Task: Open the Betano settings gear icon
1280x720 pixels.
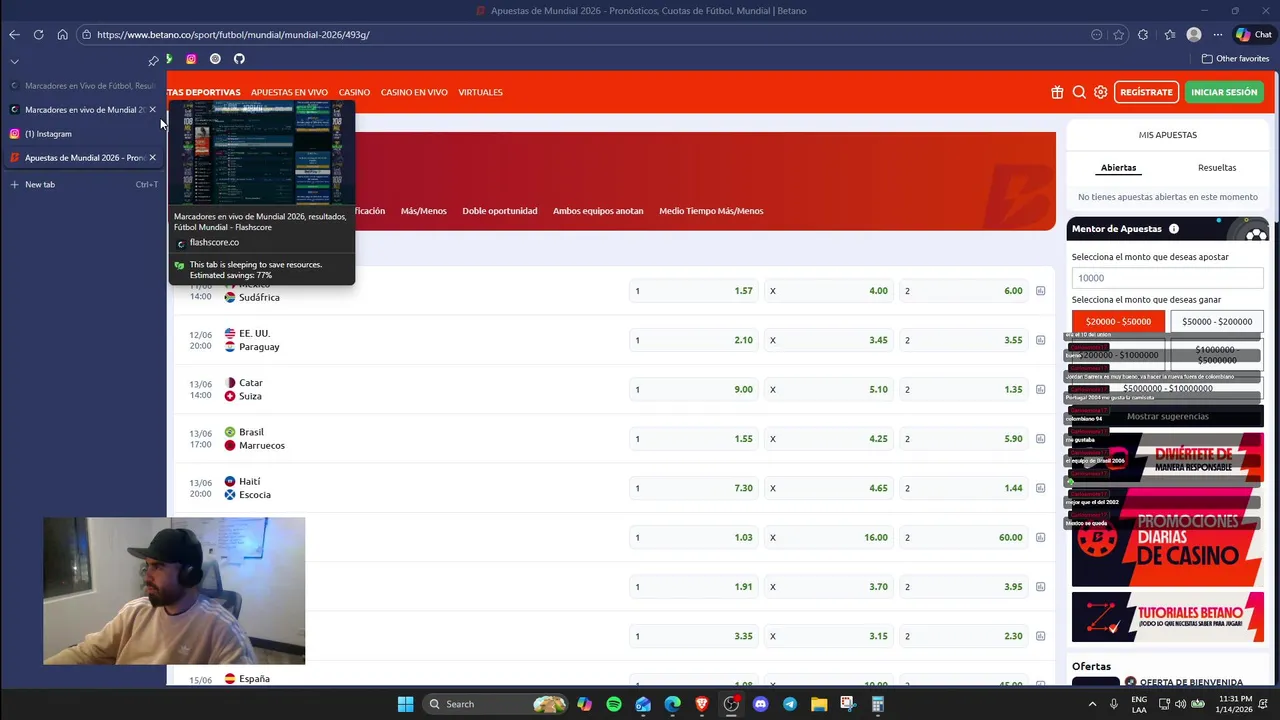Action: click(x=1101, y=92)
